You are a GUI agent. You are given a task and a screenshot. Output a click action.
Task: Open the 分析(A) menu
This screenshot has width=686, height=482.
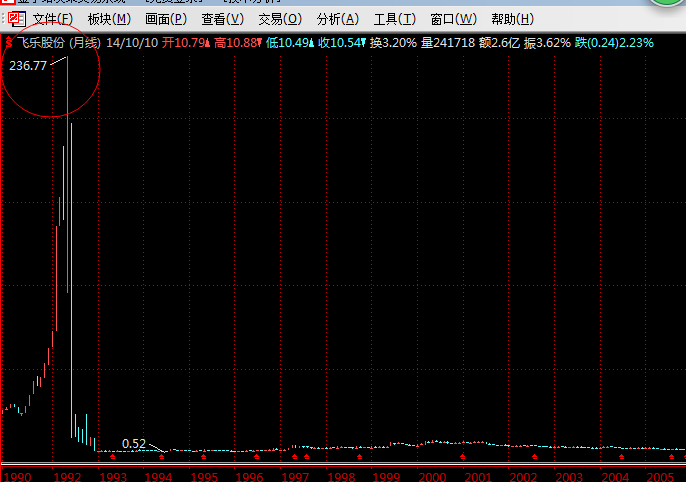pyautogui.click(x=338, y=19)
